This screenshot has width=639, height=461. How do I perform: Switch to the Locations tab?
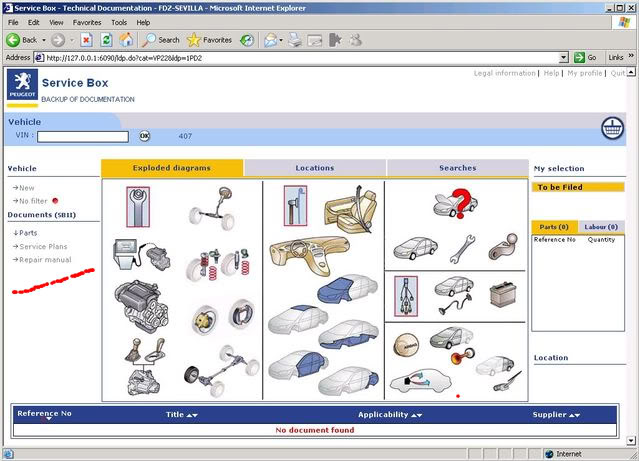pyautogui.click(x=315, y=168)
